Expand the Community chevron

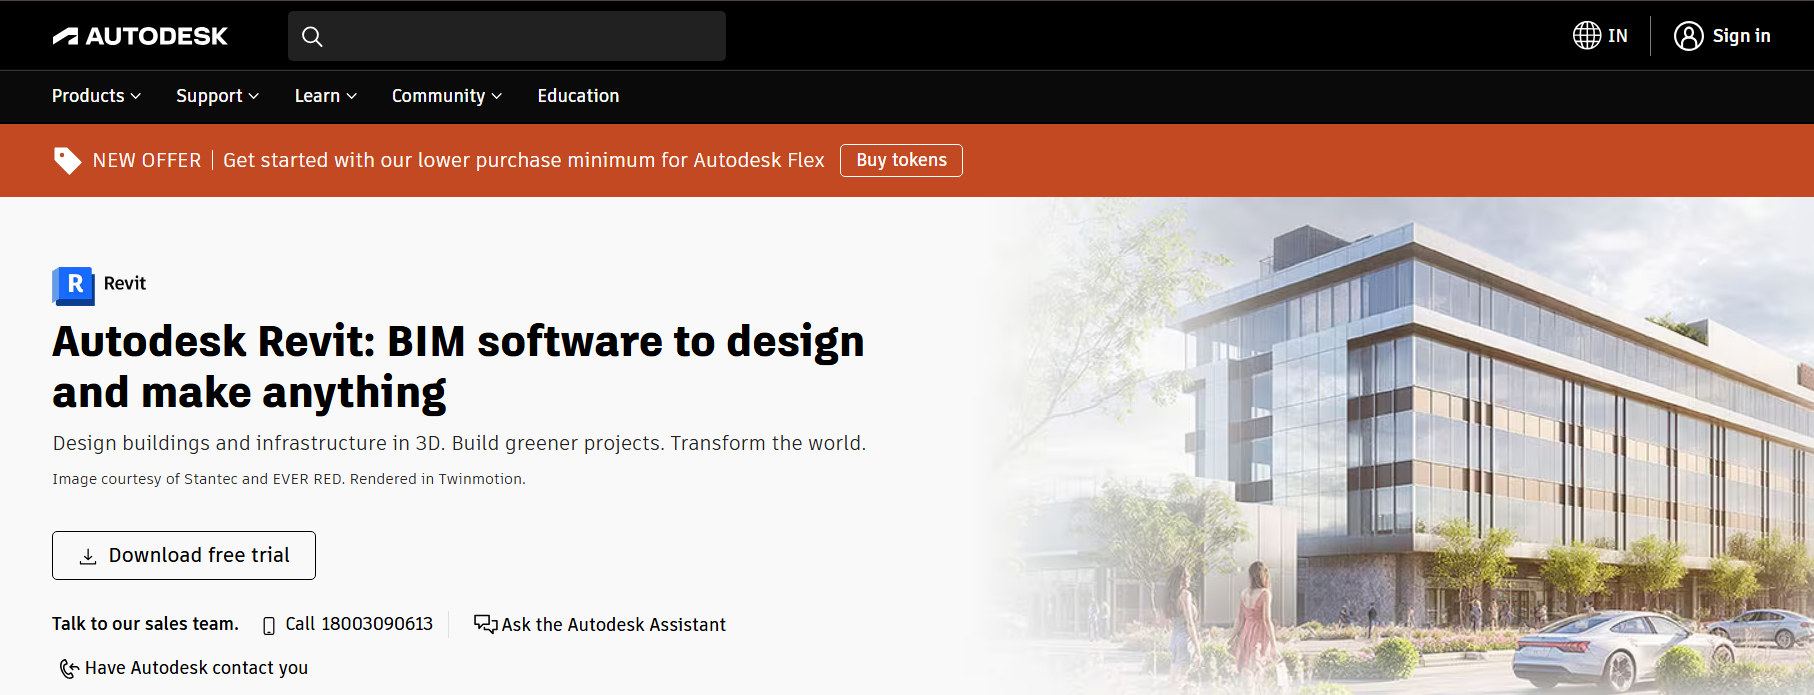pos(497,96)
